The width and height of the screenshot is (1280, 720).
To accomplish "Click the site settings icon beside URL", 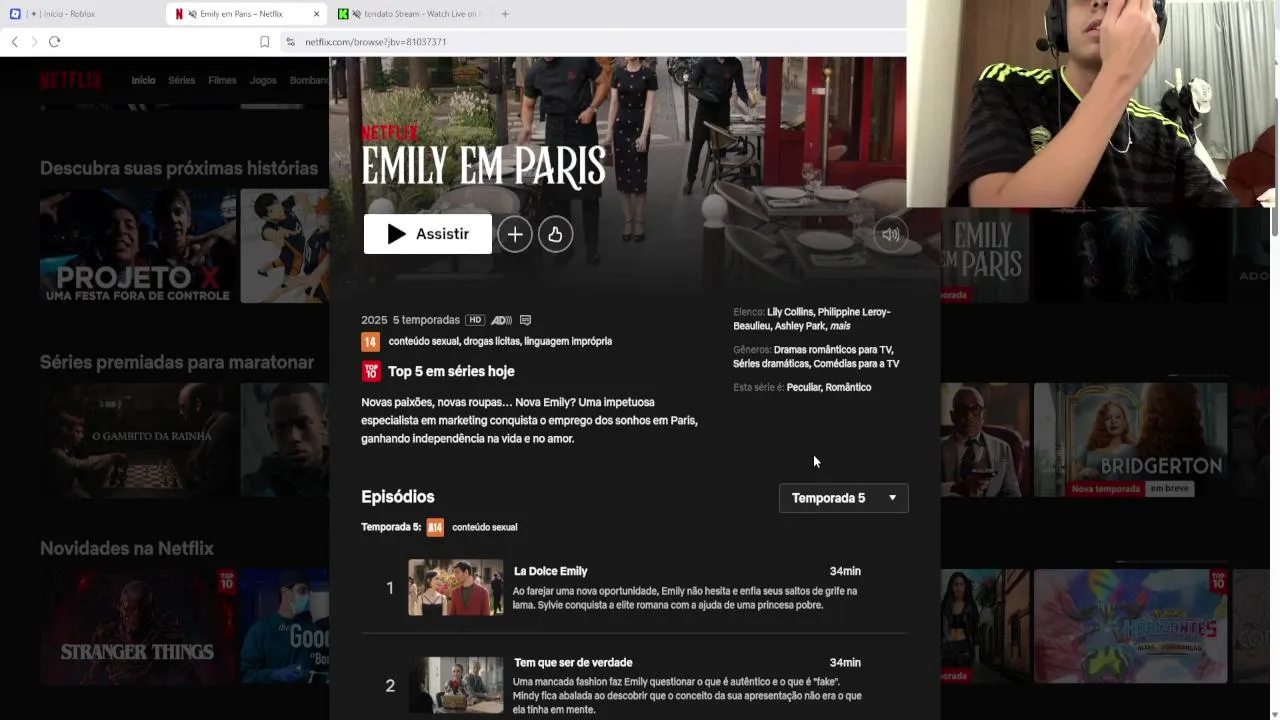I will tap(290, 42).
